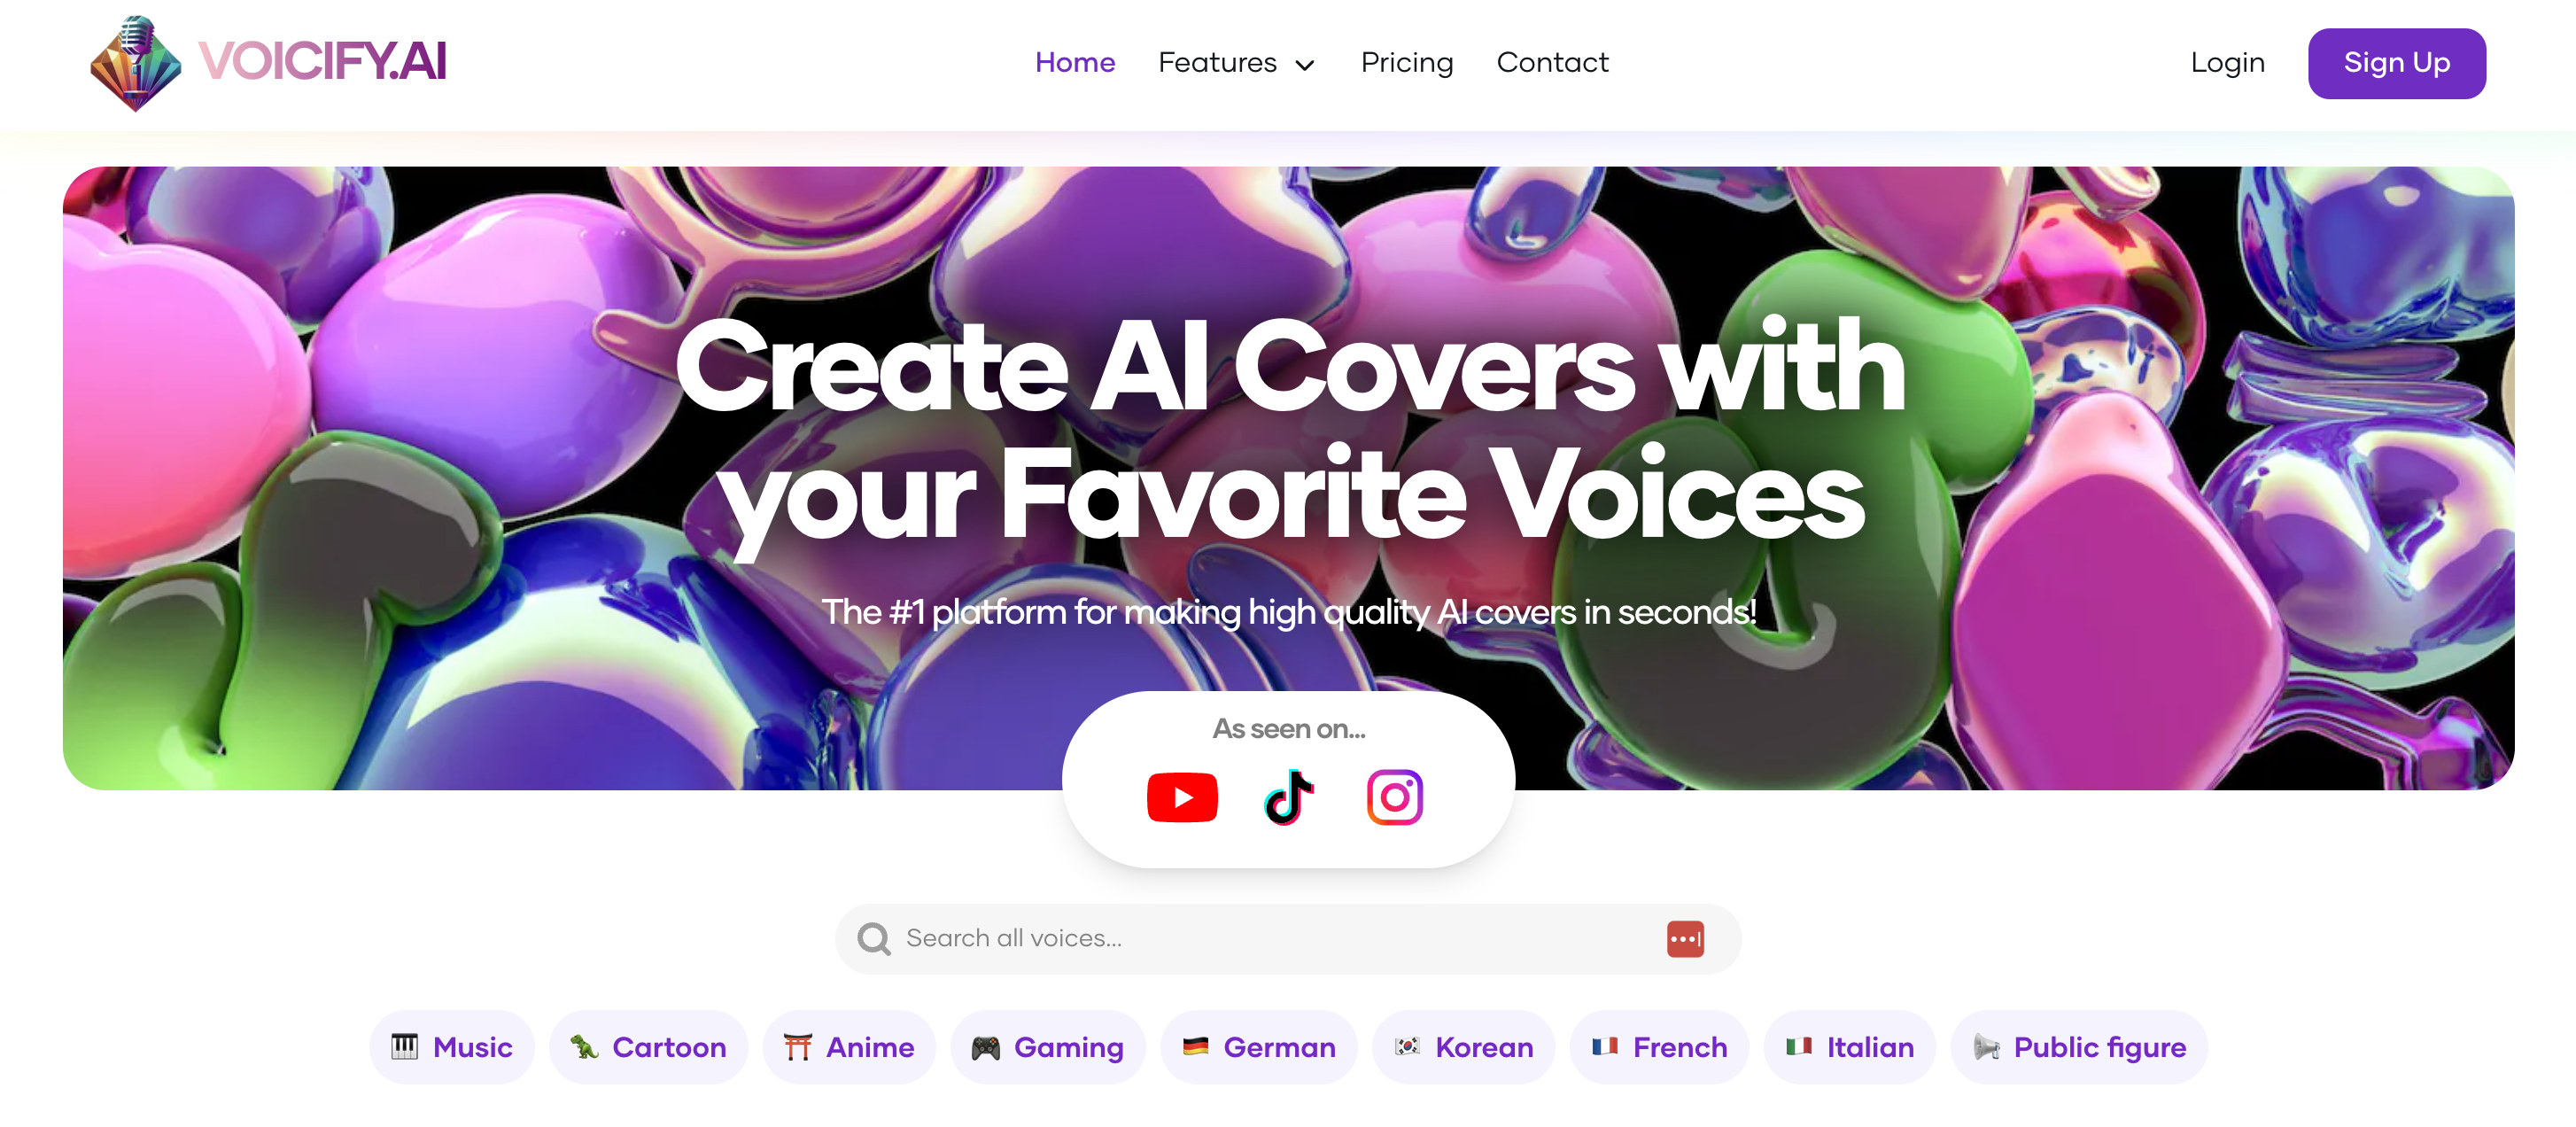Open the TikTok icon under As seen on
Viewport: 2576px width, 1127px height.
click(1288, 797)
